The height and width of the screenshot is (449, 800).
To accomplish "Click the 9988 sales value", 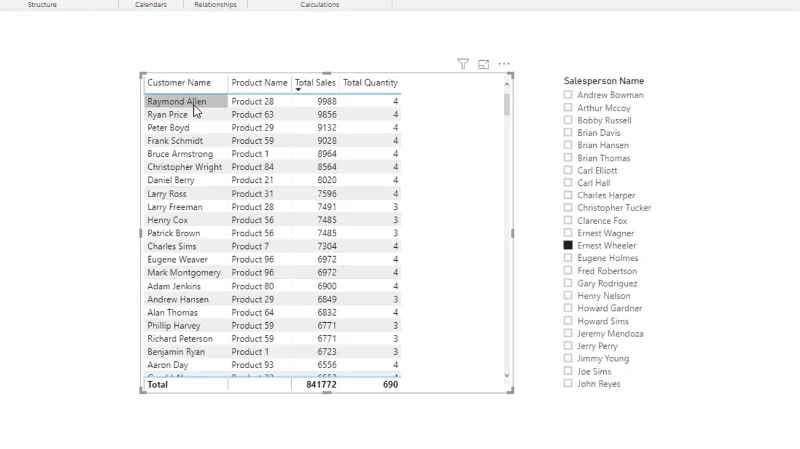I will (x=327, y=102).
